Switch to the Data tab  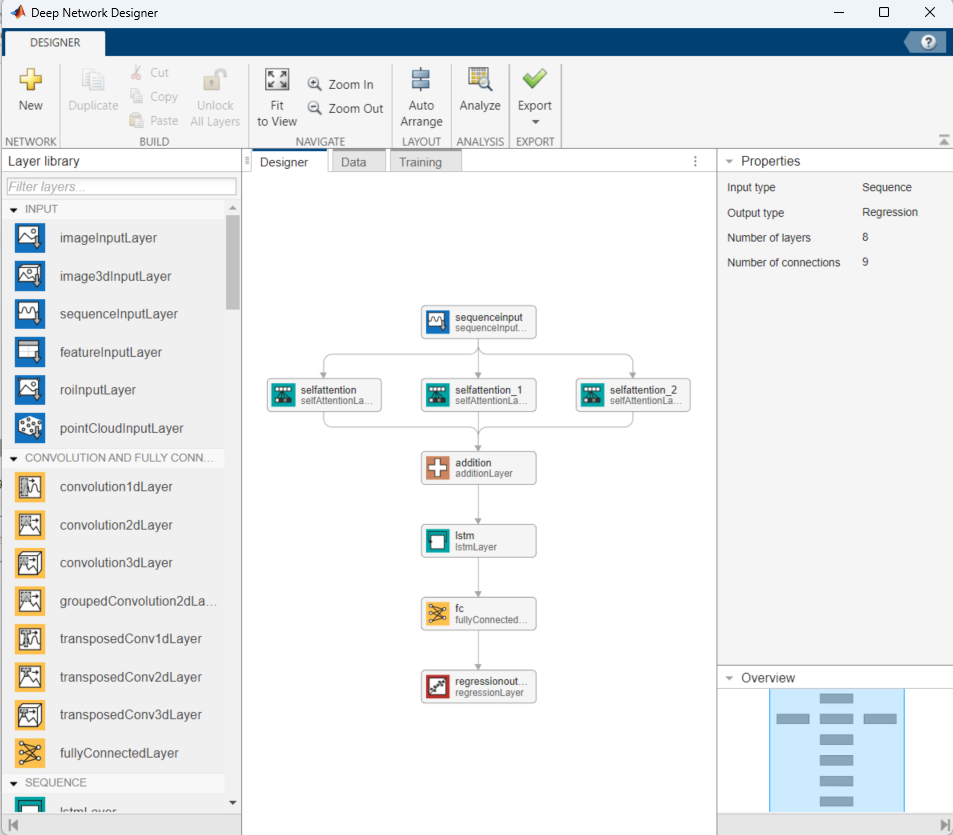point(354,162)
